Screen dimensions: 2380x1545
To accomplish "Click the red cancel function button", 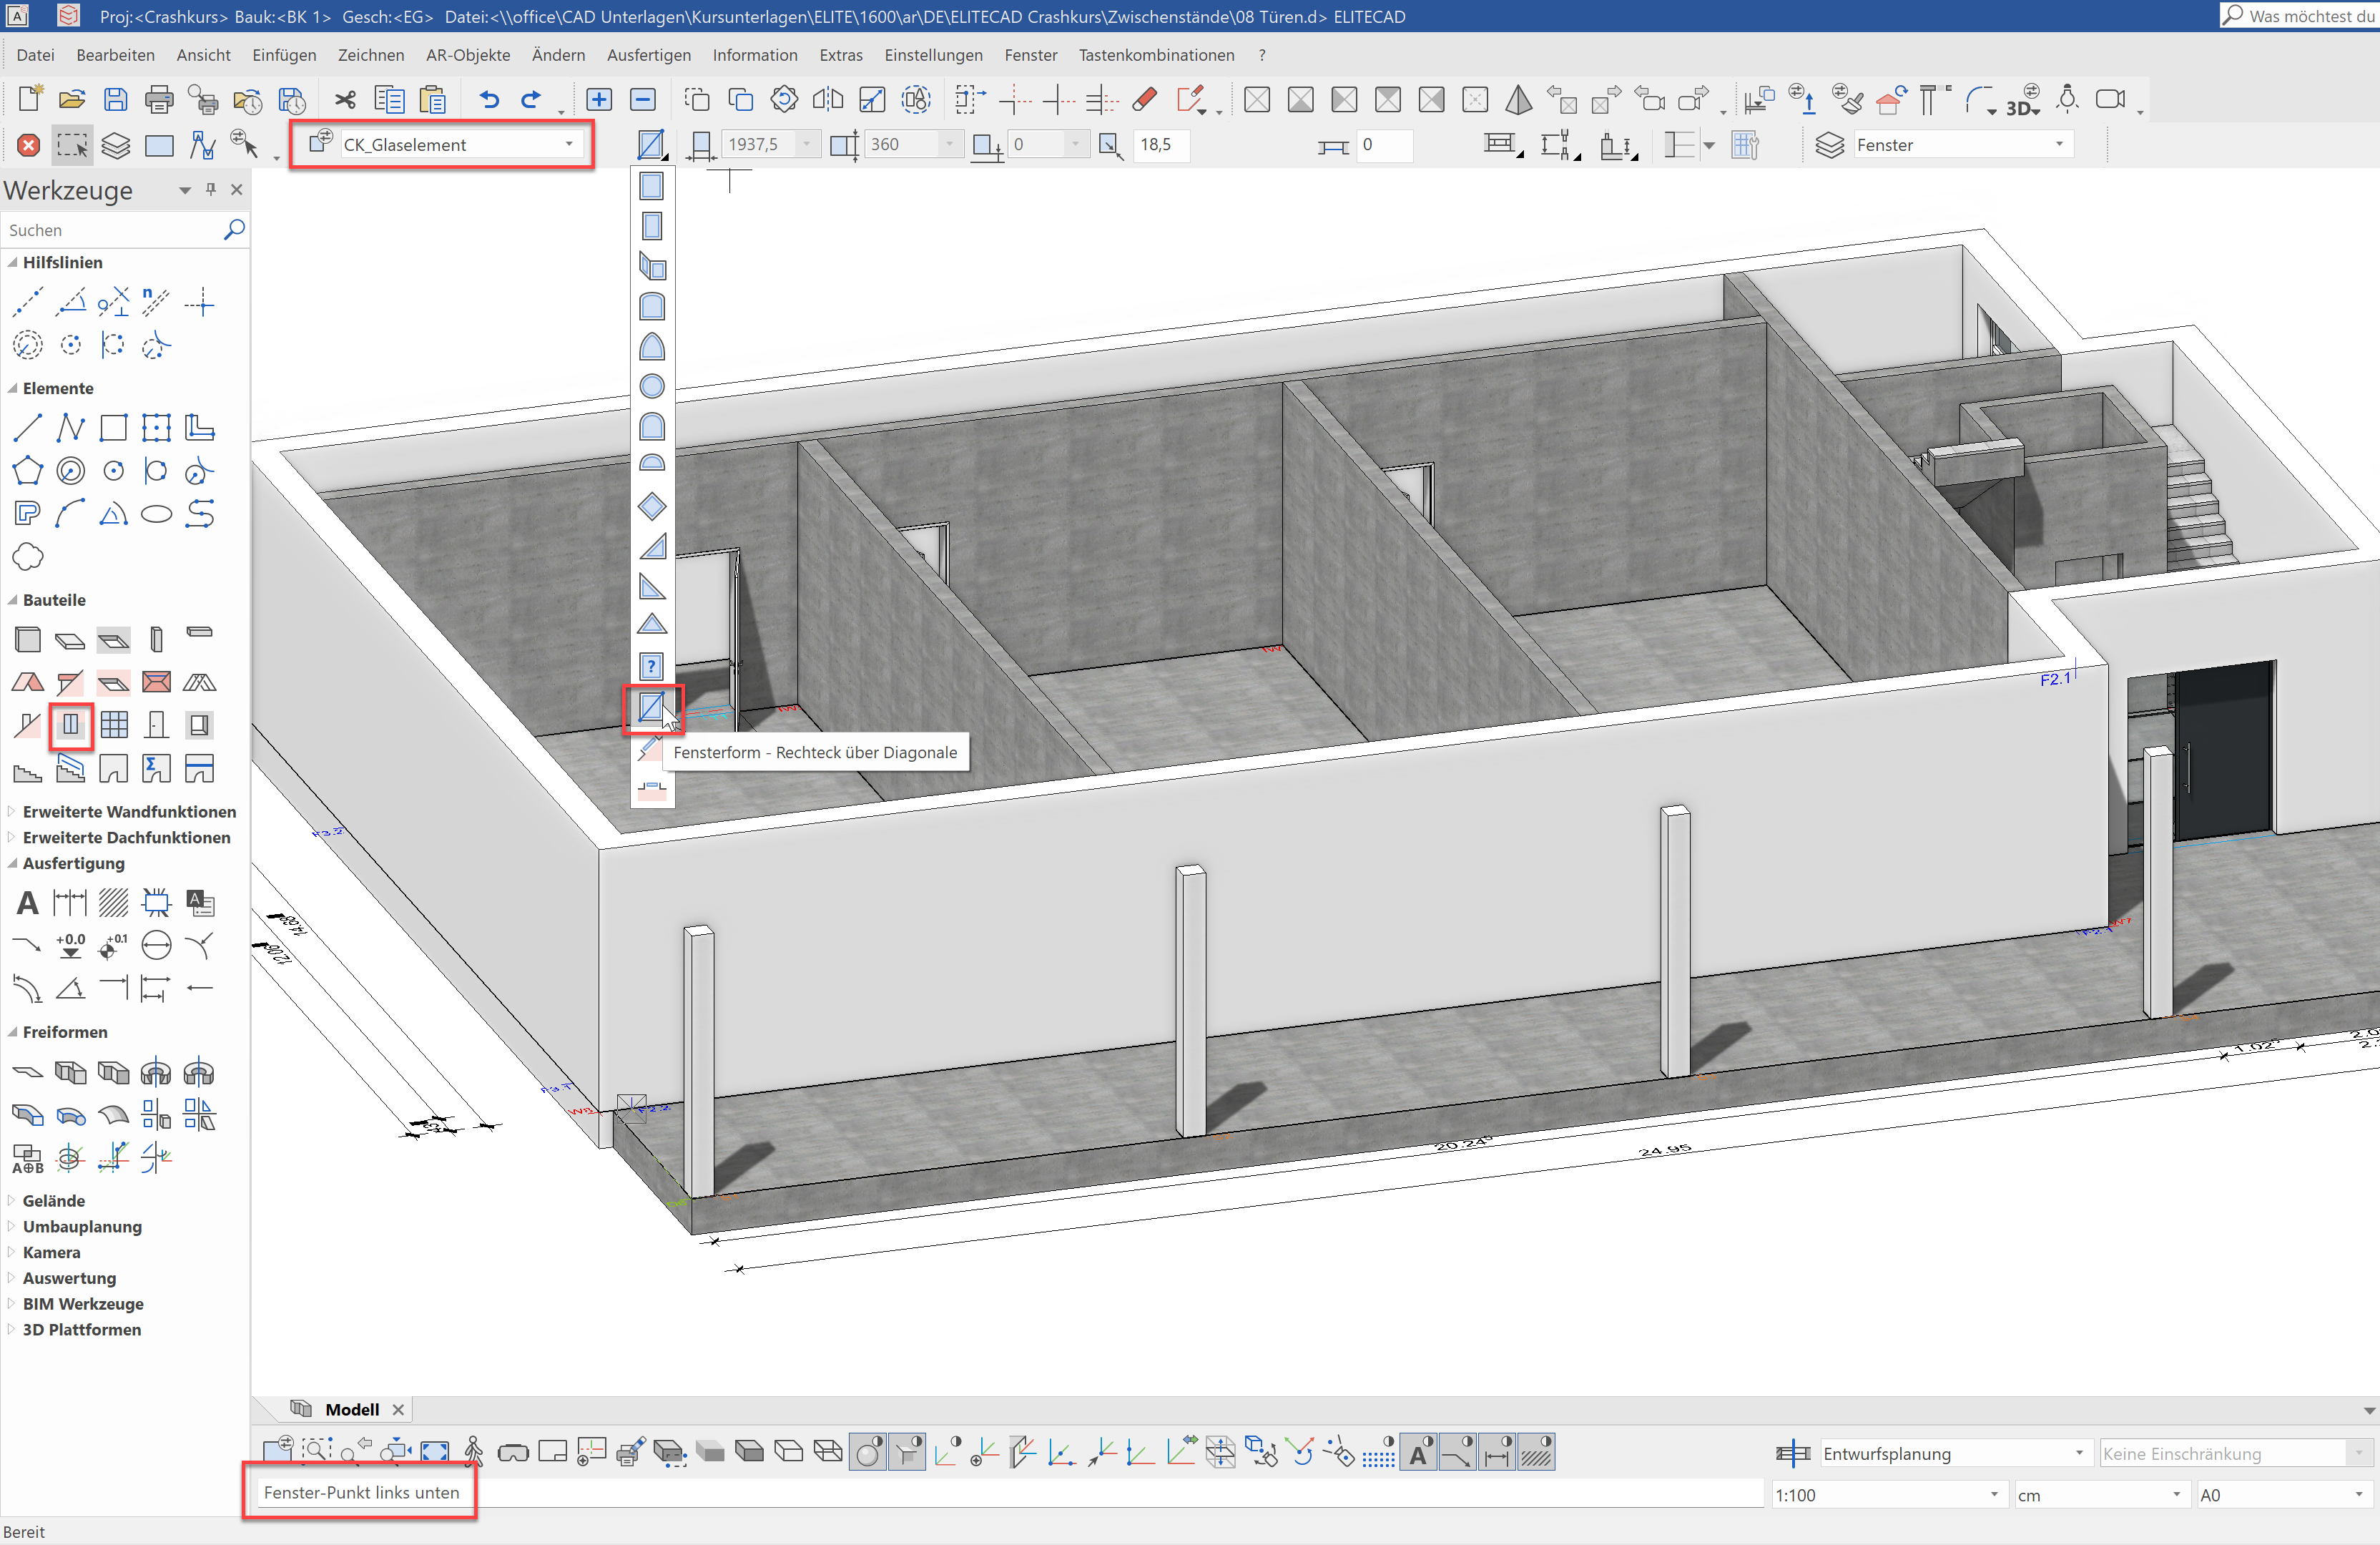I will (x=29, y=145).
